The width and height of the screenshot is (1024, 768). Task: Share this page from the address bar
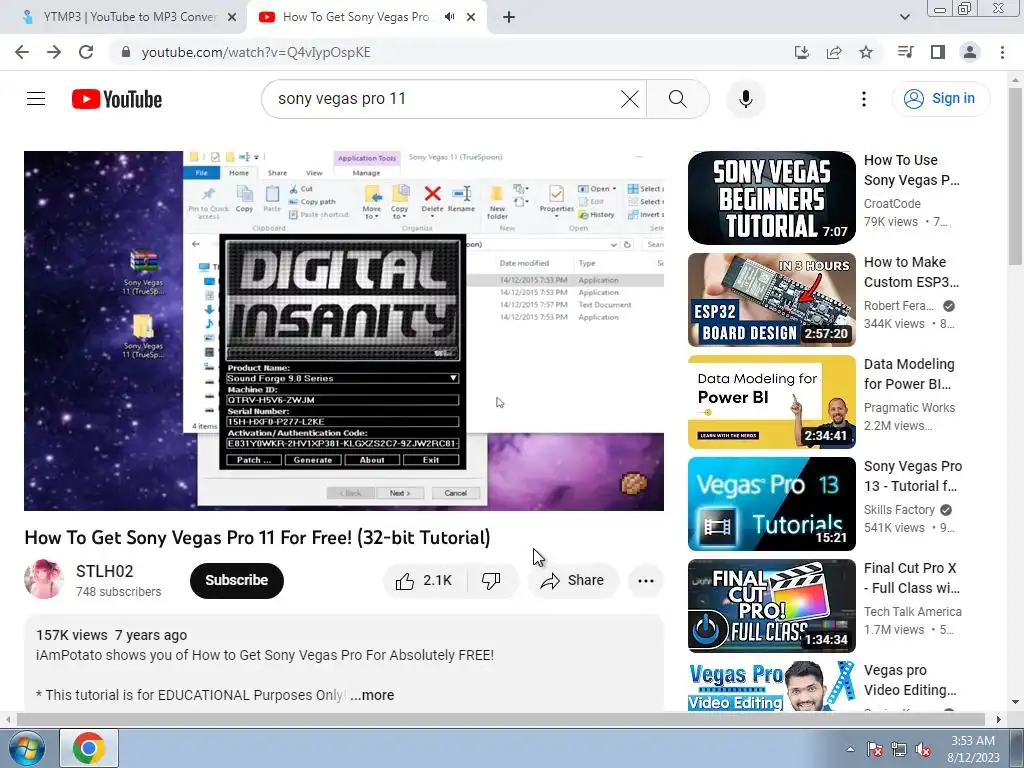834,52
